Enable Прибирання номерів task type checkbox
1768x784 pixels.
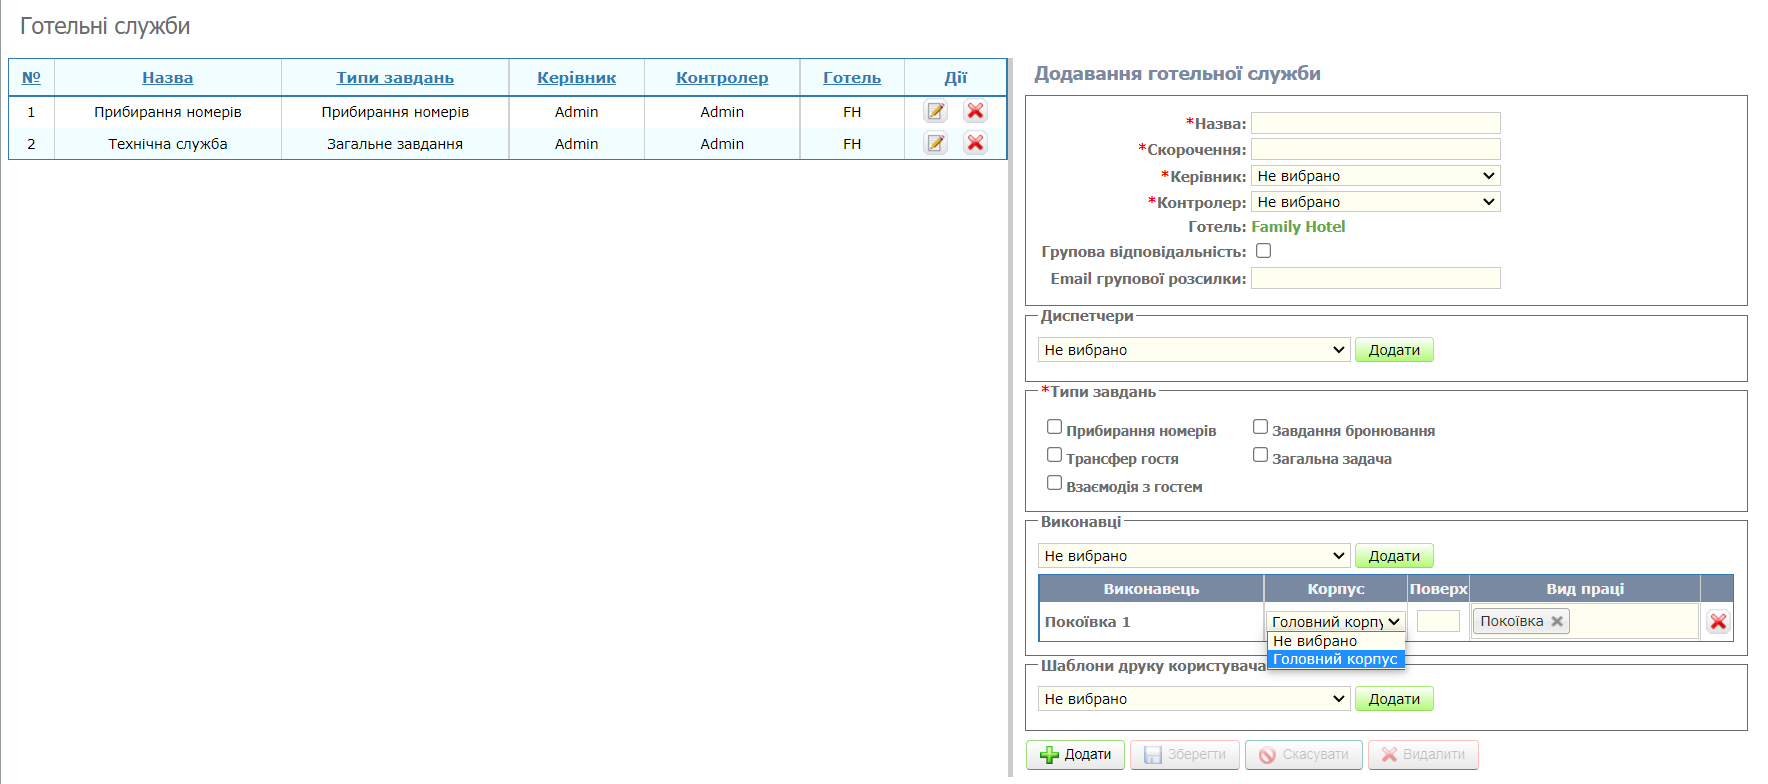coord(1054,427)
